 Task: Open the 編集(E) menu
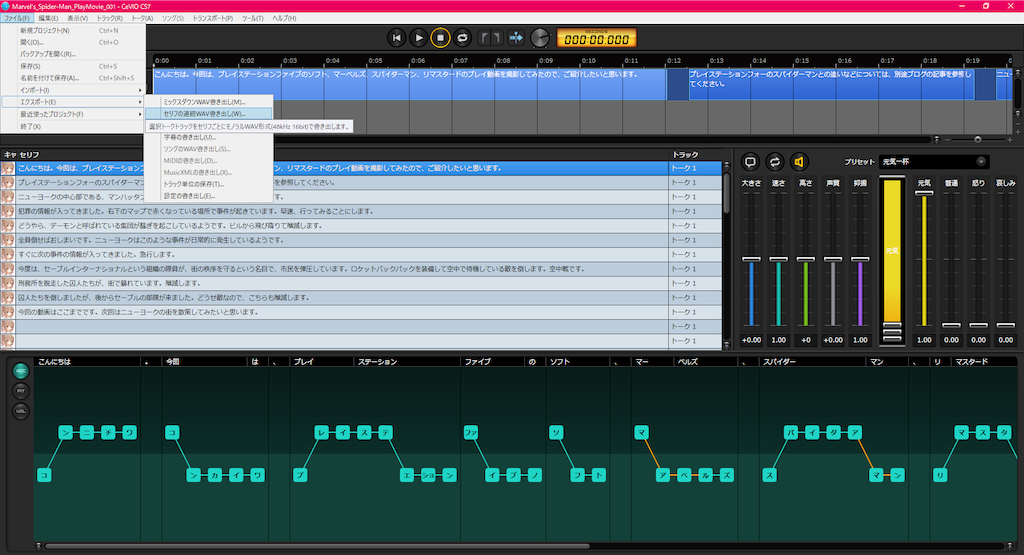[x=48, y=18]
